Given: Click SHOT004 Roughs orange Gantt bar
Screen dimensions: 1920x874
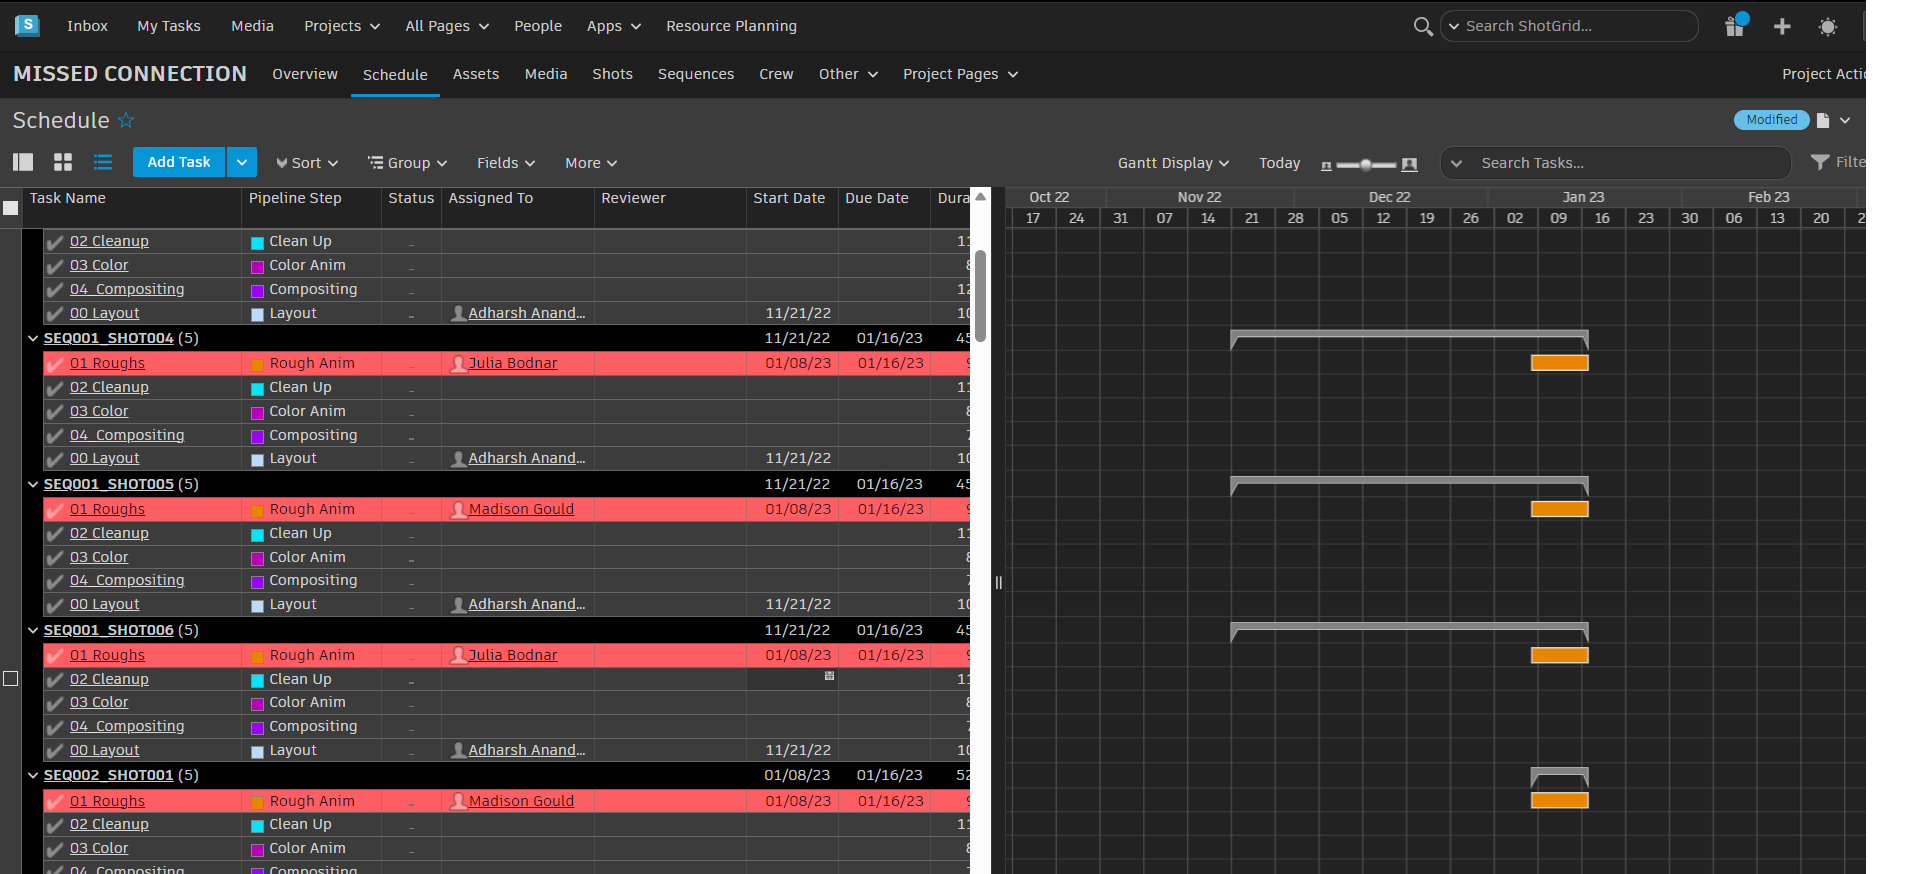Looking at the screenshot, I should point(1559,363).
